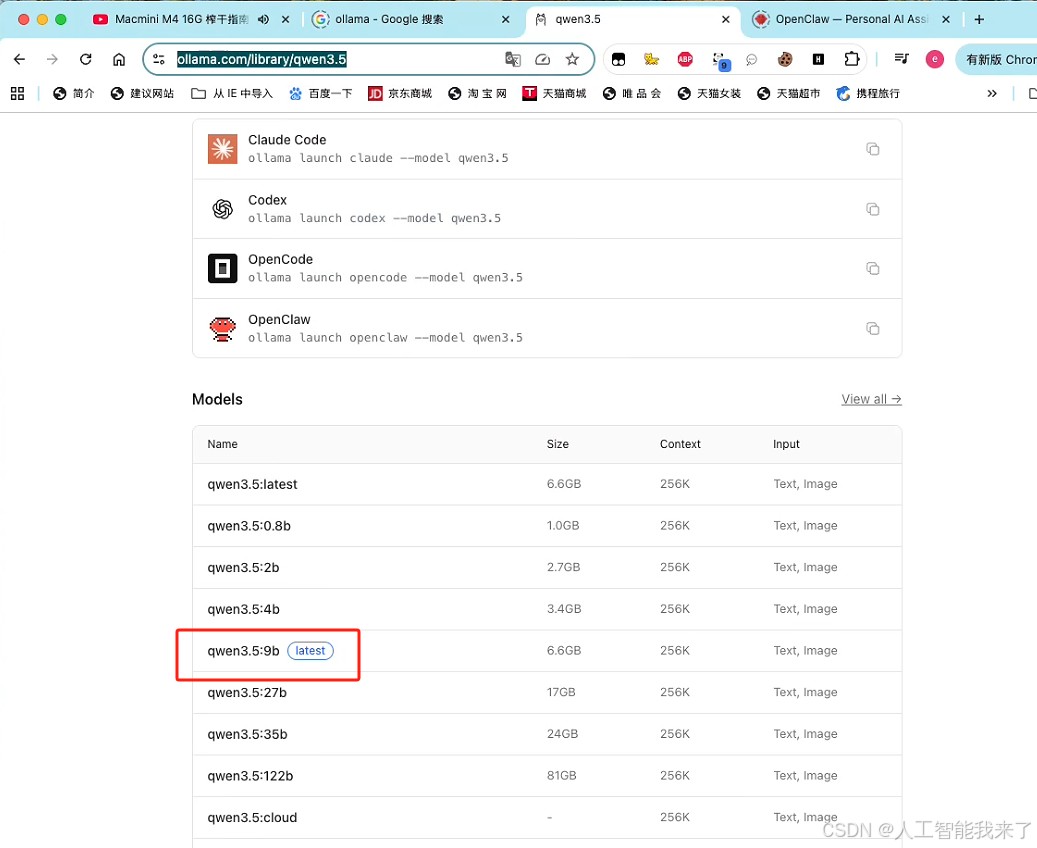1037x848 pixels.
Task: Click Claude Code command text
Action: (x=378, y=158)
